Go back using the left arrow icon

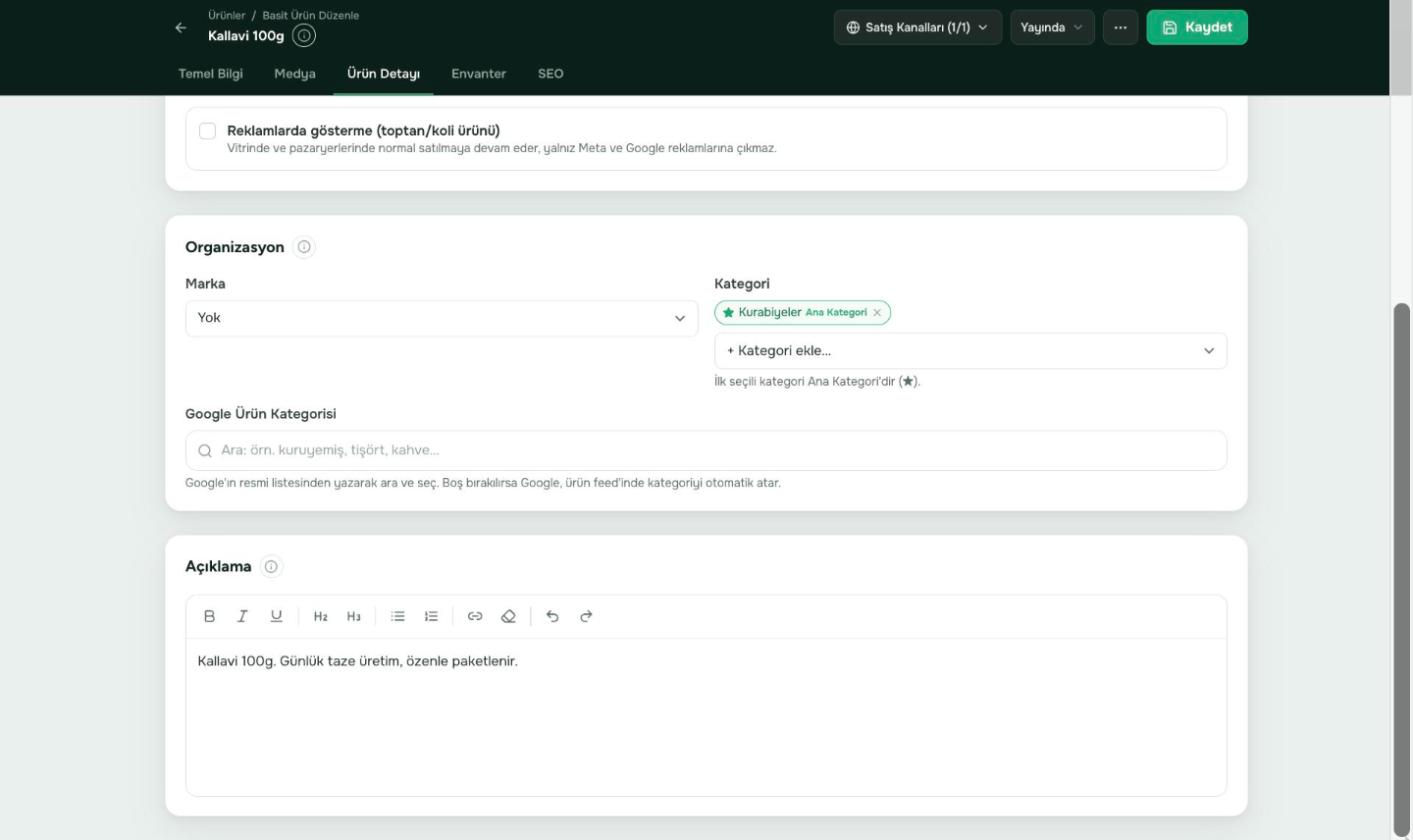click(180, 28)
